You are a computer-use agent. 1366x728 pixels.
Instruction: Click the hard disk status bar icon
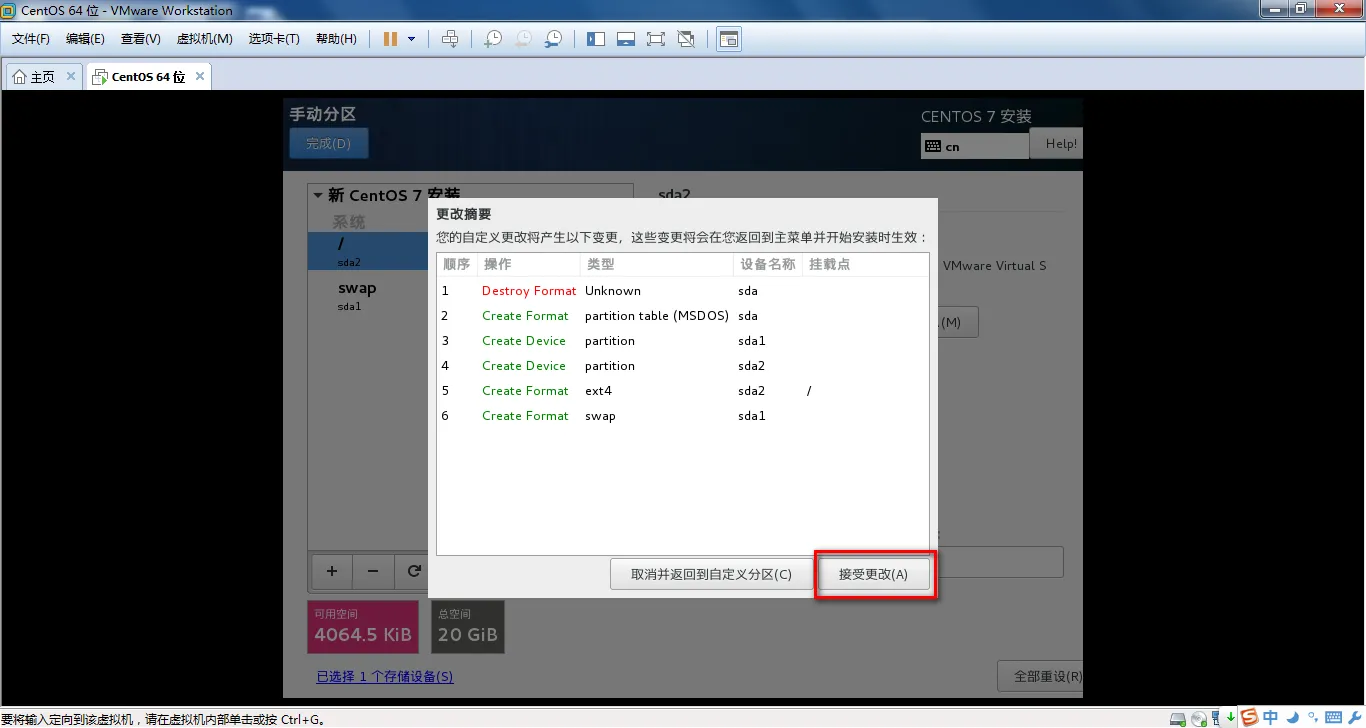[1178, 718]
